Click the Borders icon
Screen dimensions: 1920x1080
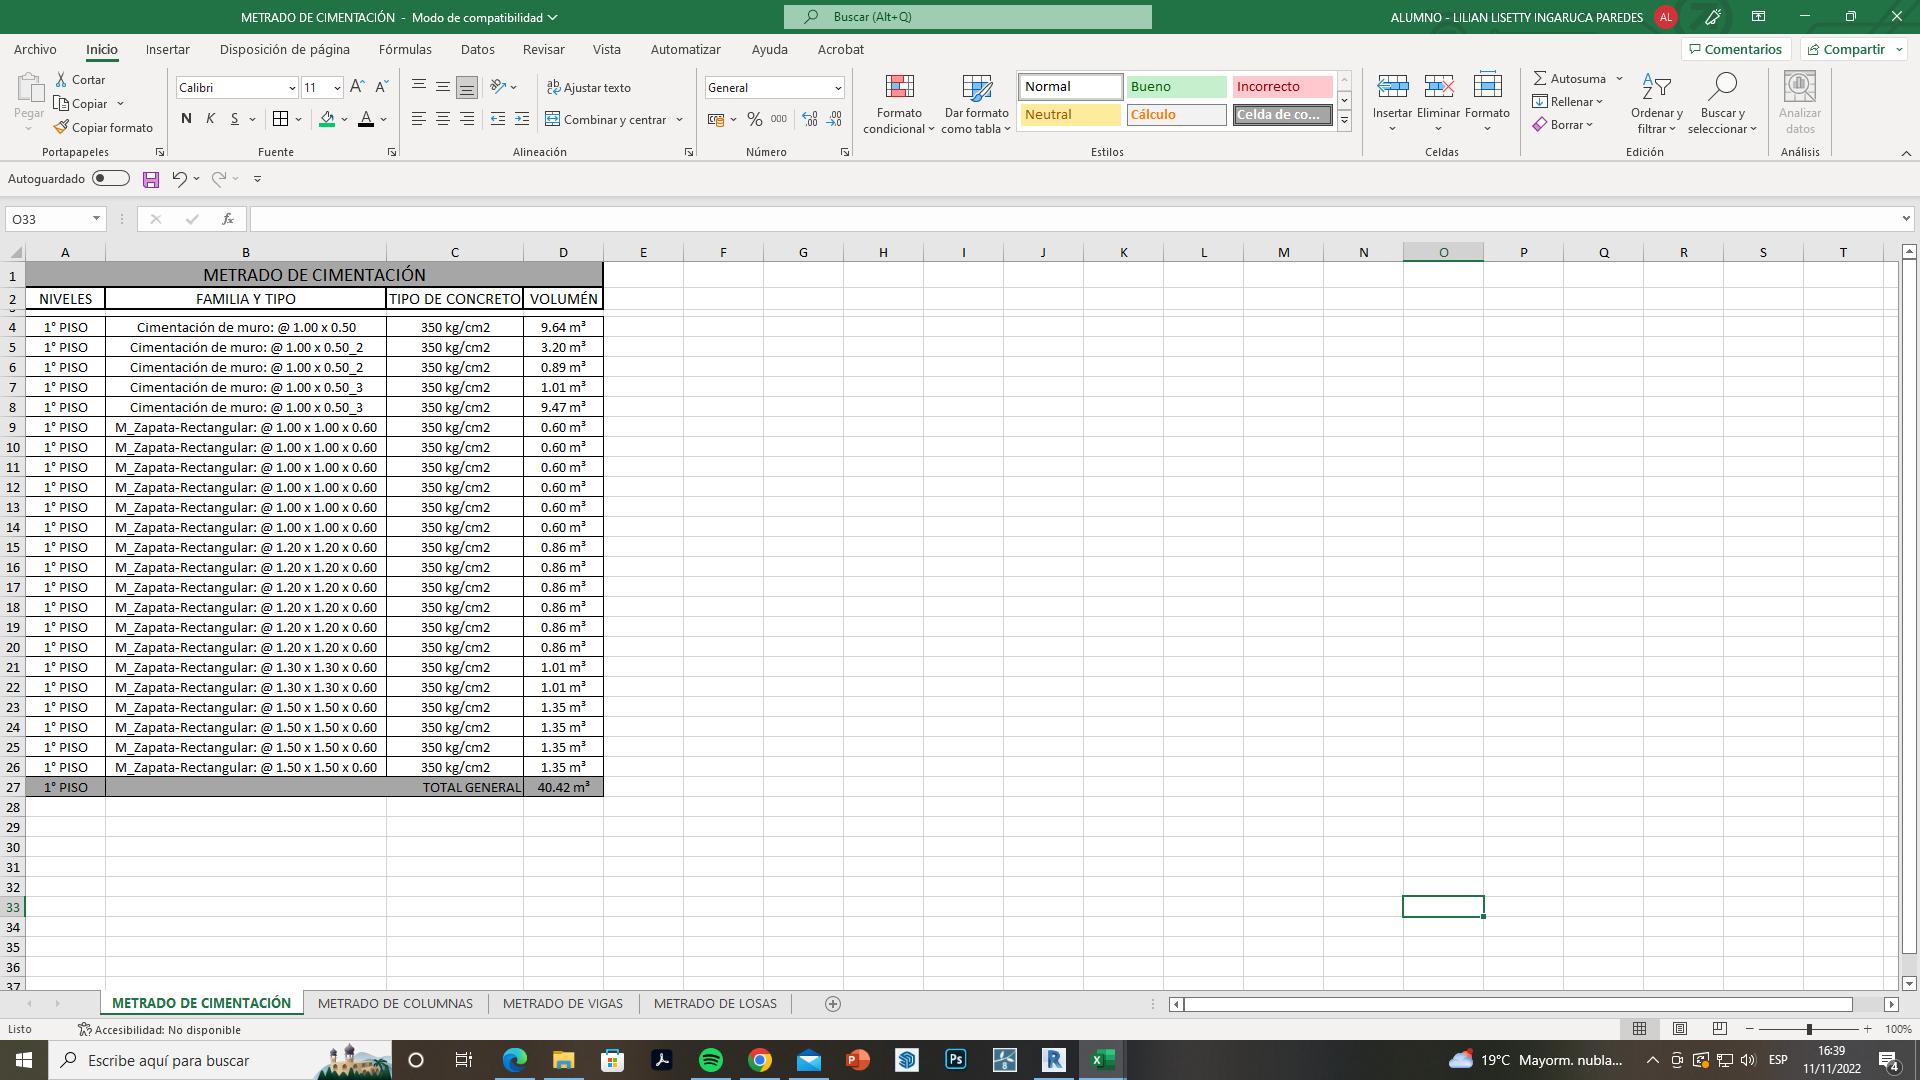tap(281, 119)
